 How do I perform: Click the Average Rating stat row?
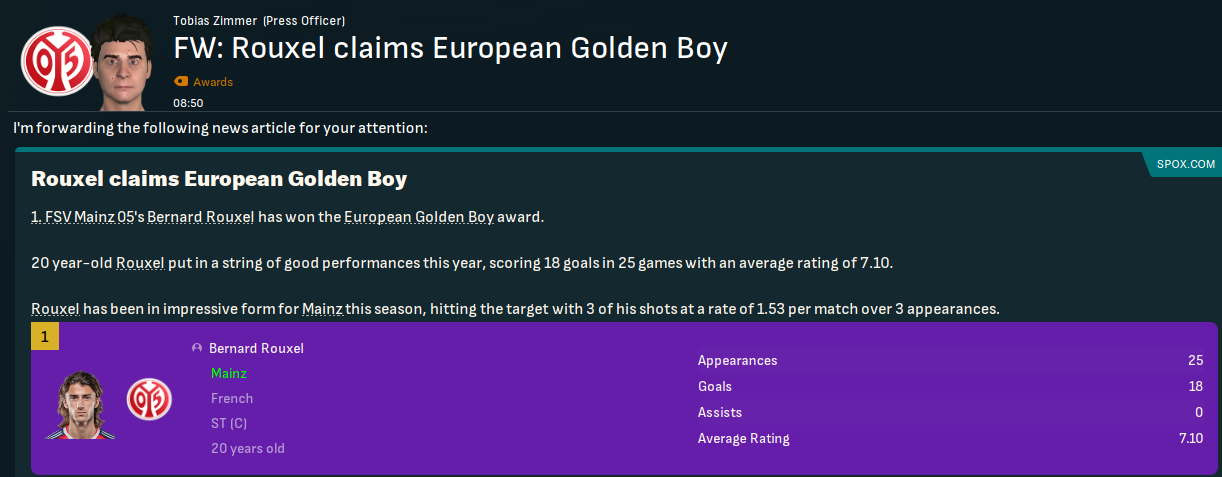[x=950, y=438]
